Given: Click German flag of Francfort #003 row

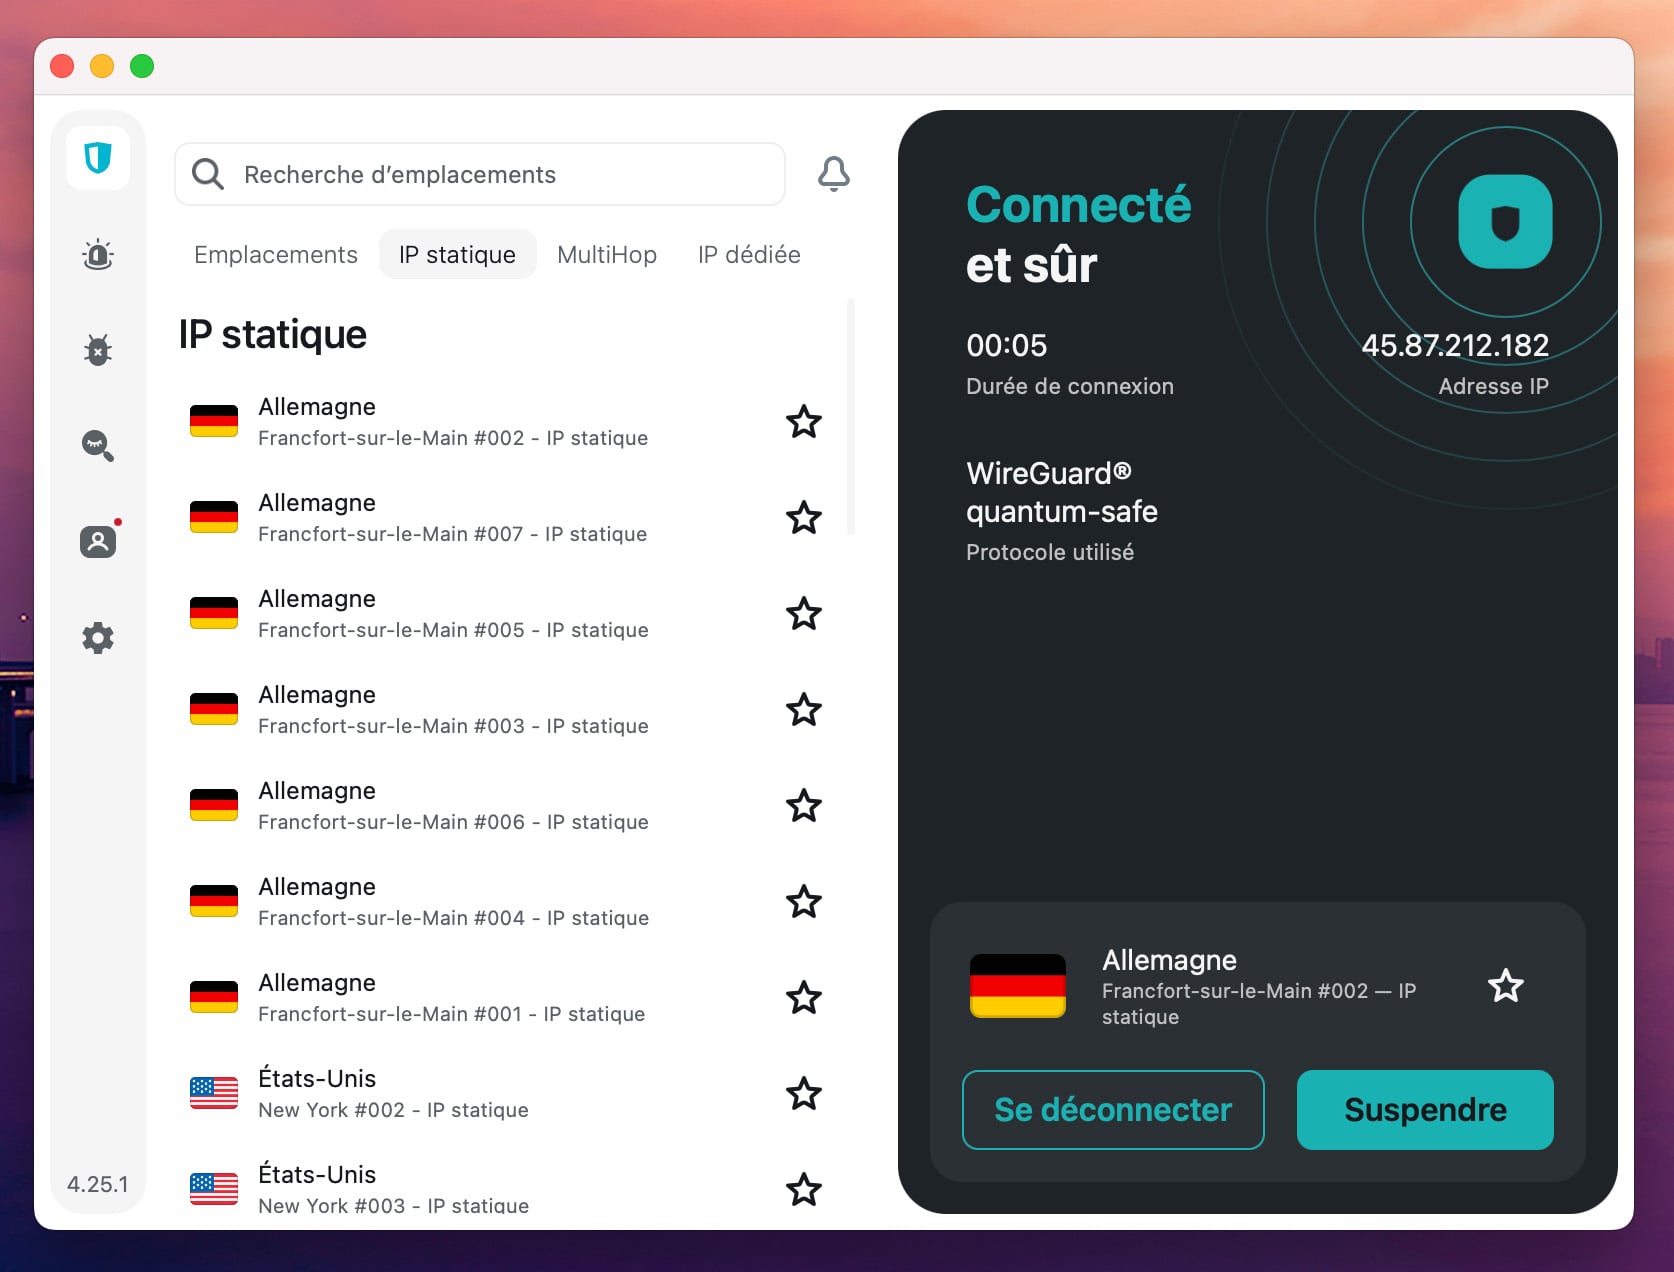Looking at the screenshot, I should [214, 709].
